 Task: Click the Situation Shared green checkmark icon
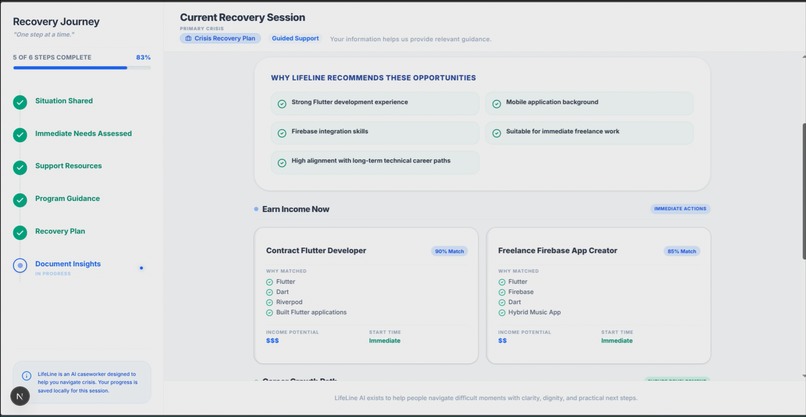(x=20, y=102)
